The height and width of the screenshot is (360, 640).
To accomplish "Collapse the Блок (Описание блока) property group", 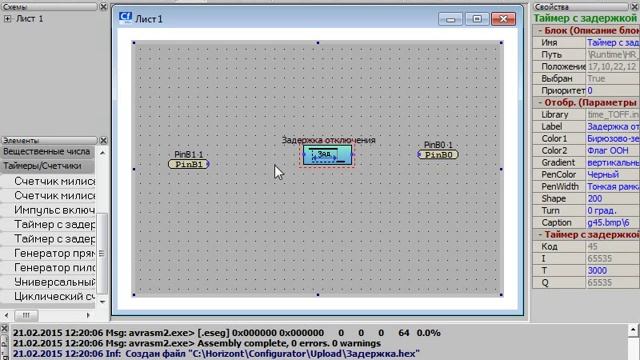I will [540, 31].
